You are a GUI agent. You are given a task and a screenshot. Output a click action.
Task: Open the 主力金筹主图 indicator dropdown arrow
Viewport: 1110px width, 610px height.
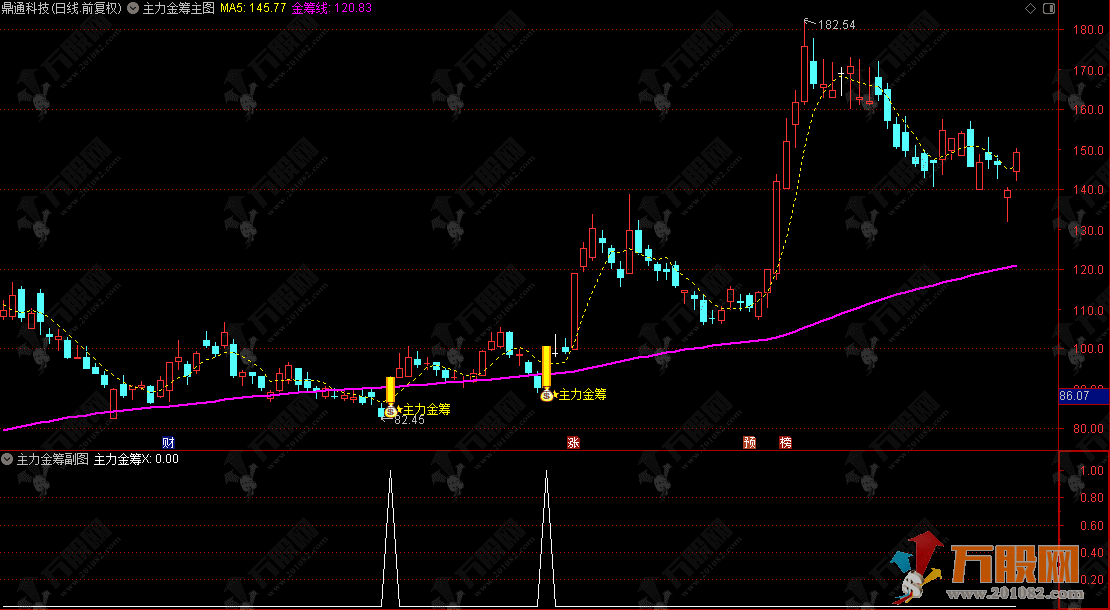point(134,8)
